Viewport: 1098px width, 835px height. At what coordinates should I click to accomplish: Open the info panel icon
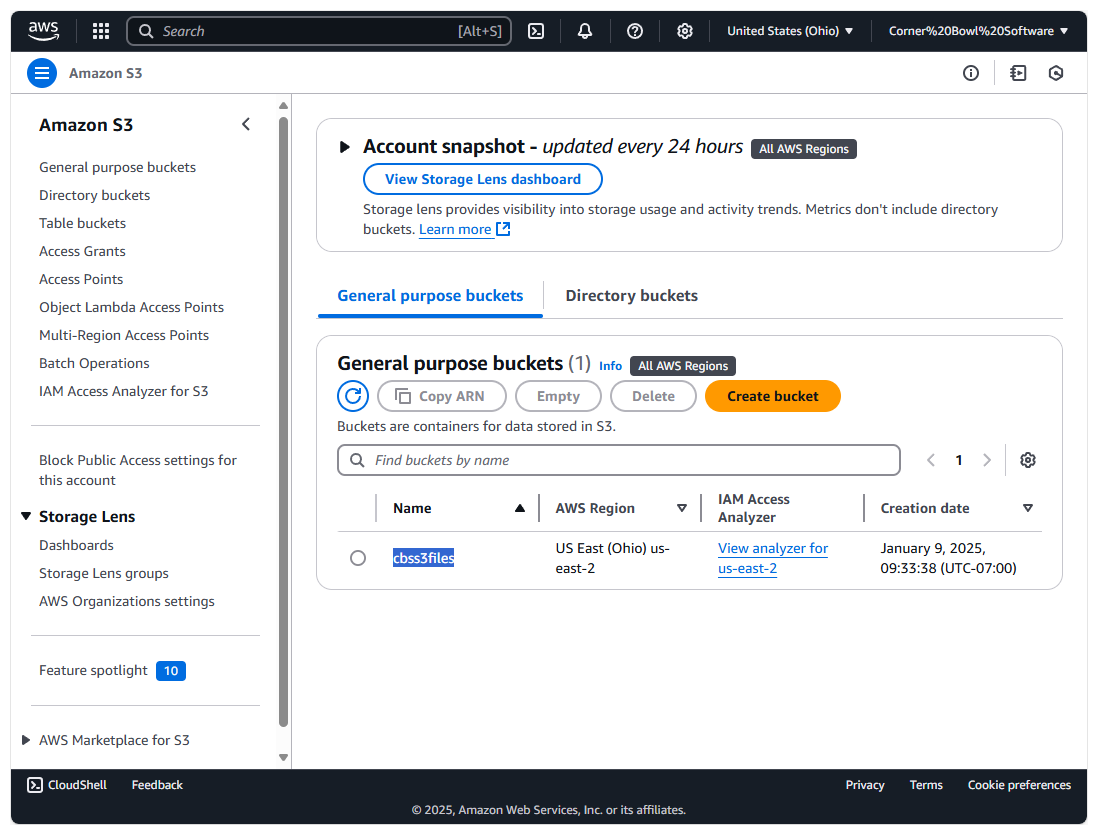click(971, 73)
